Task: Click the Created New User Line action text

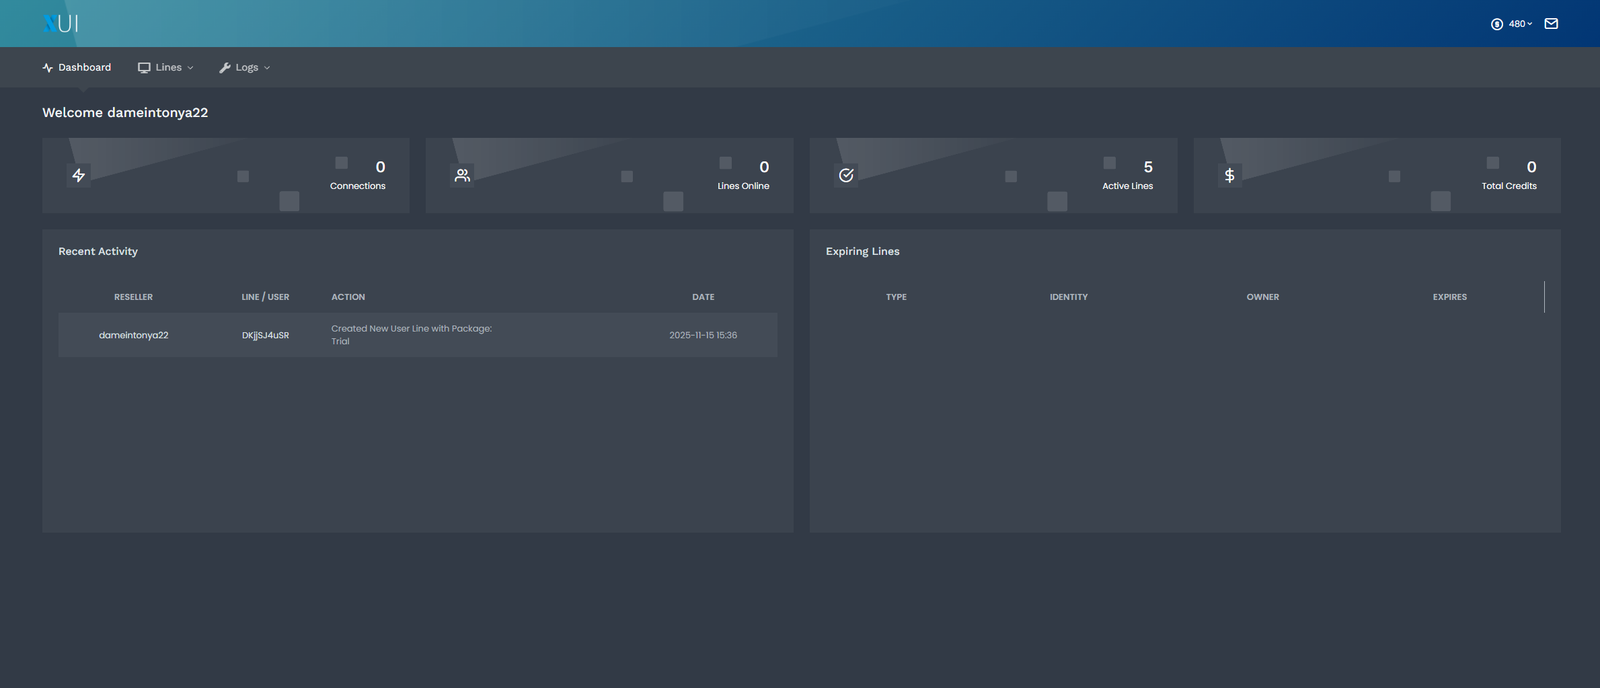Action: [411, 334]
